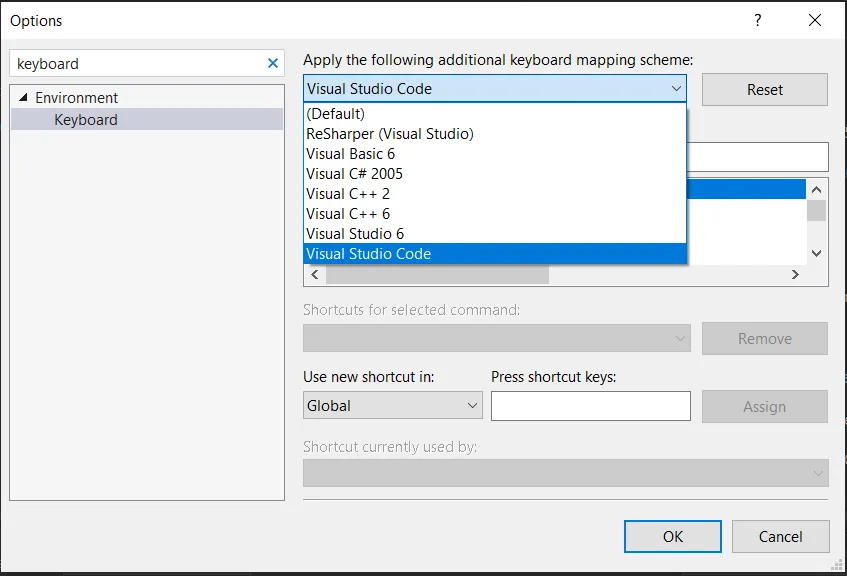847x576 pixels.
Task: Click the horizontal scrollbar left arrow
Action: tap(313, 275)
